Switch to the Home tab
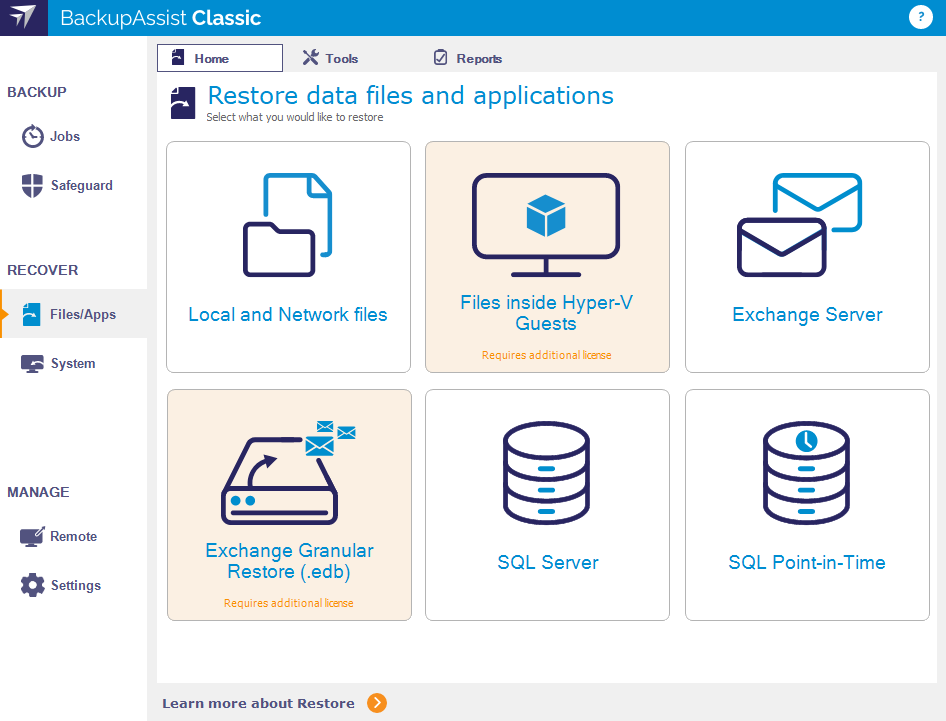This screenshot has height=721, width=946. (x=220, y=58)
